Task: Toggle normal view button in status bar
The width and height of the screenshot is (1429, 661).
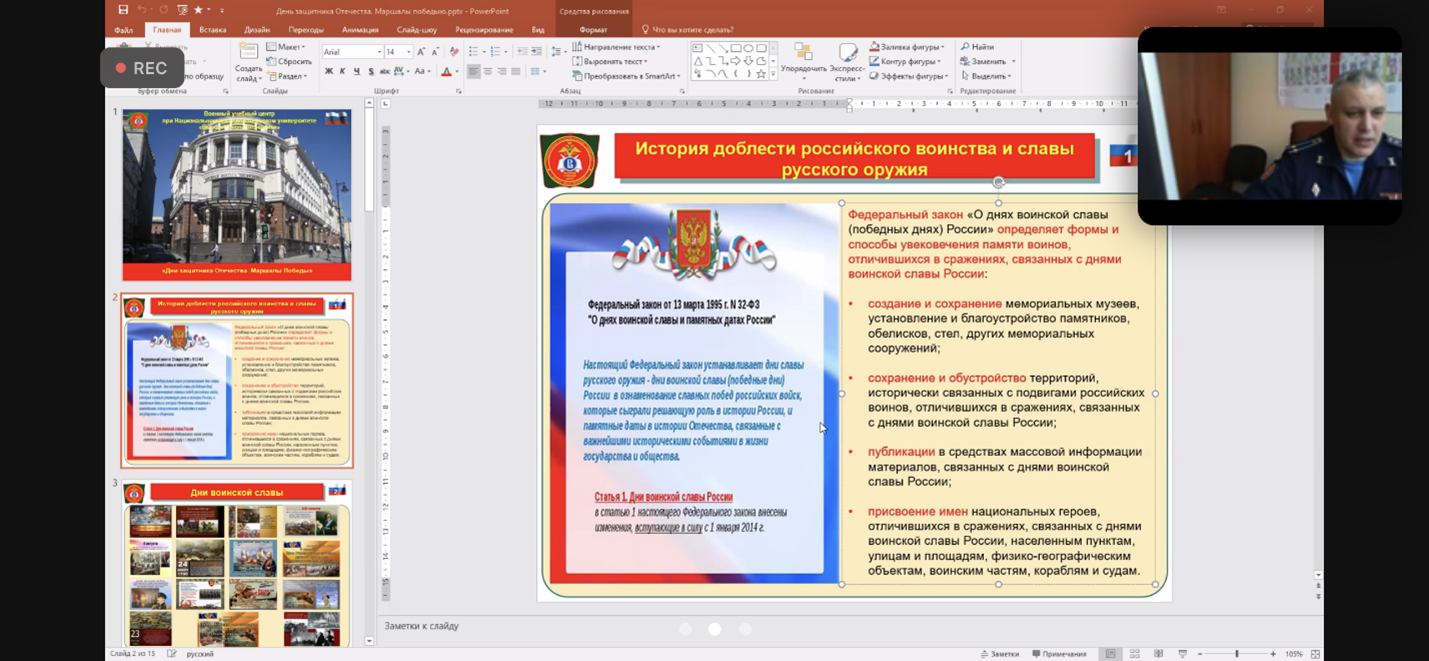Action: pos(1111,654)
